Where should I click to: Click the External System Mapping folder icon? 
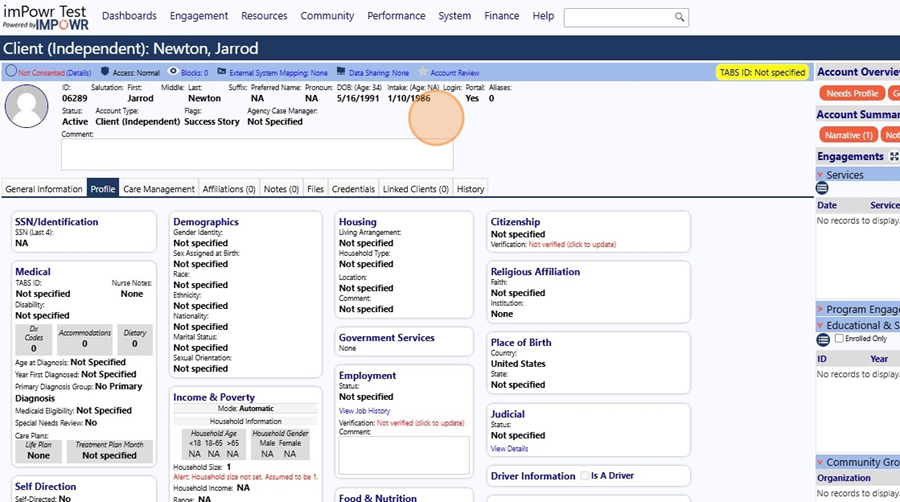pos(222,72)
